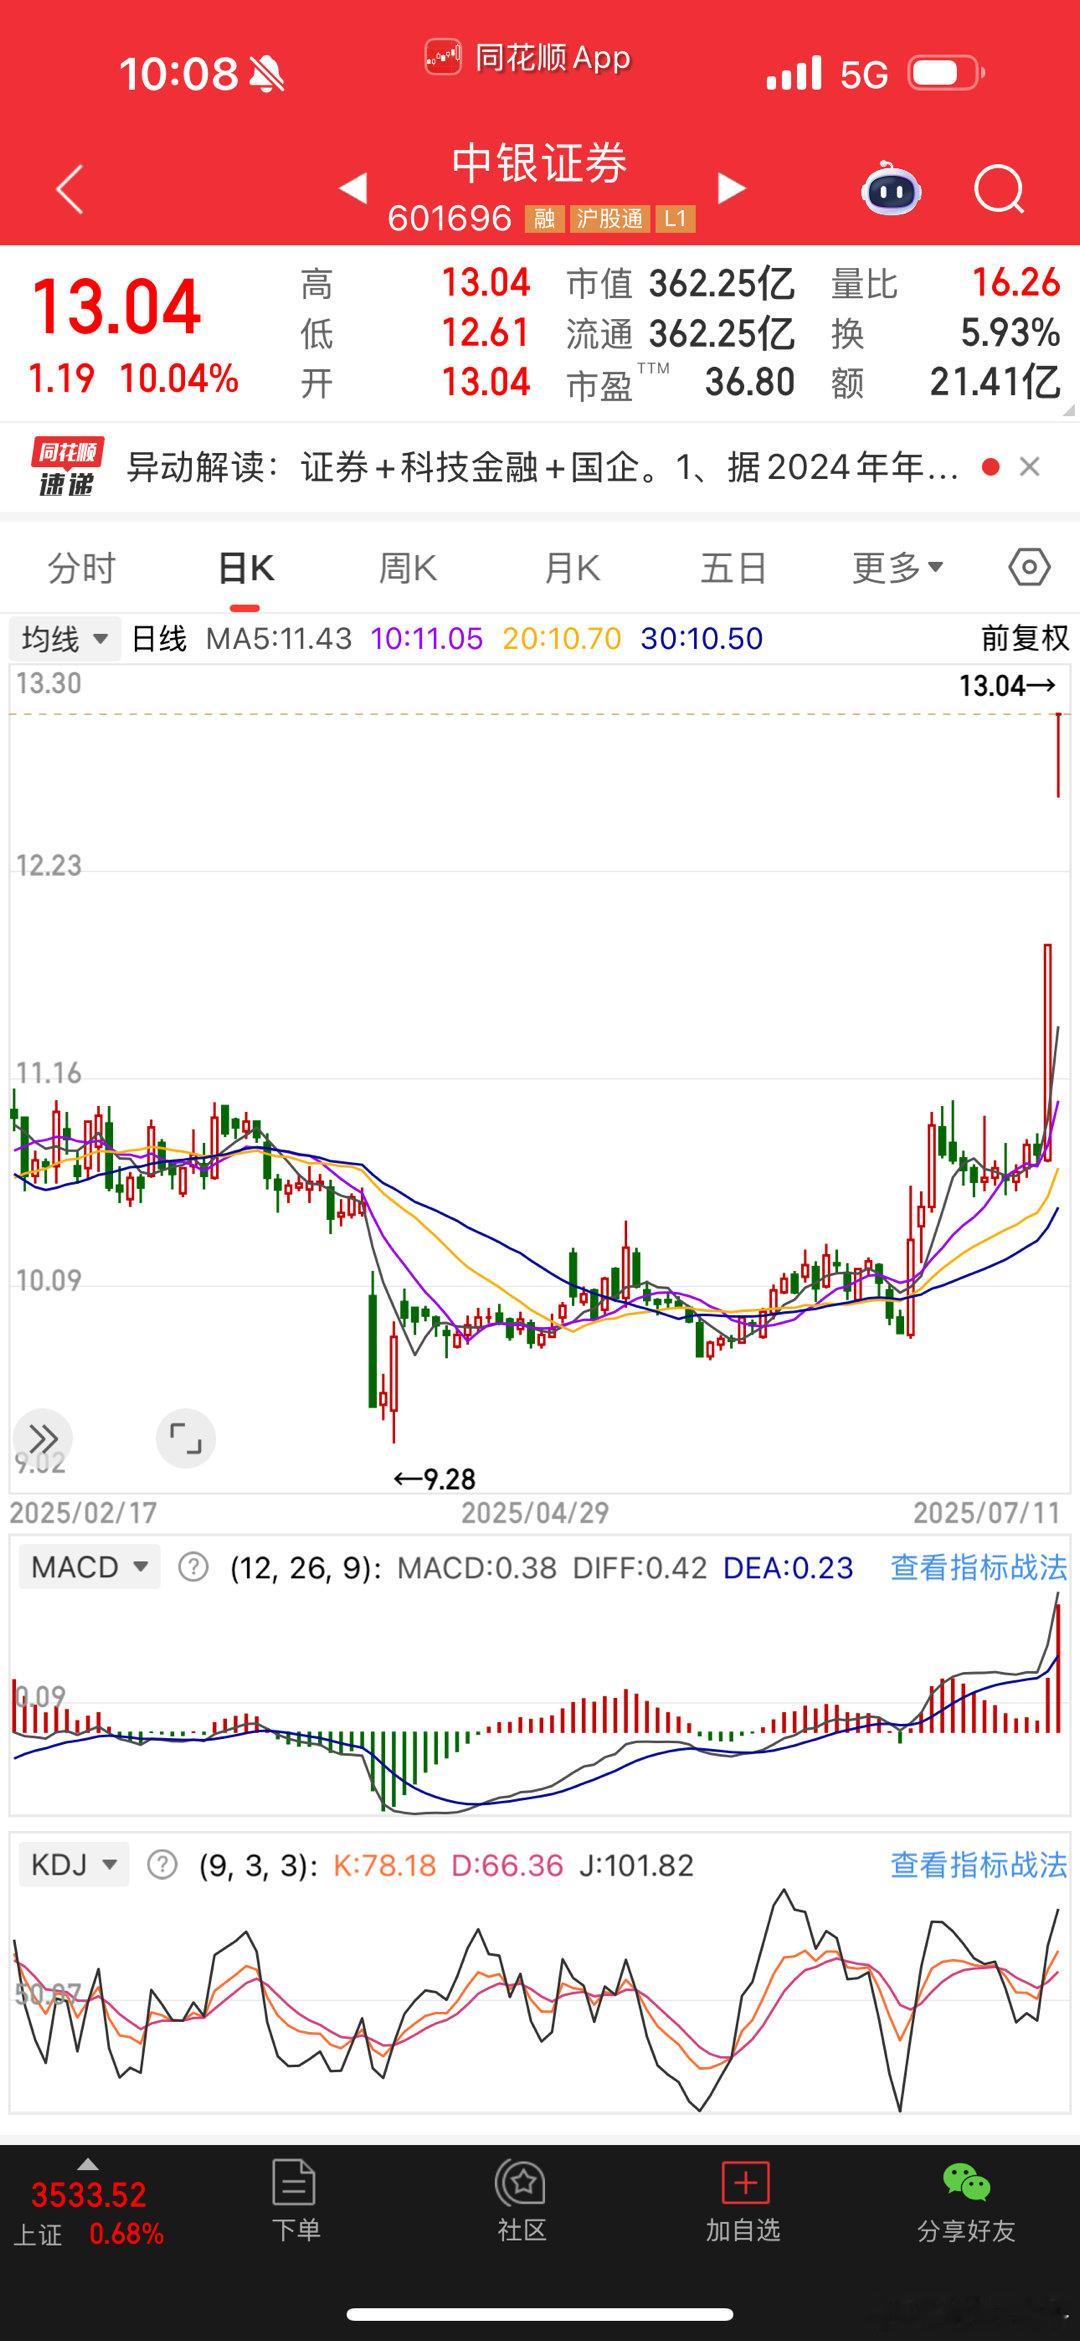Tap the battery status icon
The image size is (1080, 2341).
(x=945, y=73)
